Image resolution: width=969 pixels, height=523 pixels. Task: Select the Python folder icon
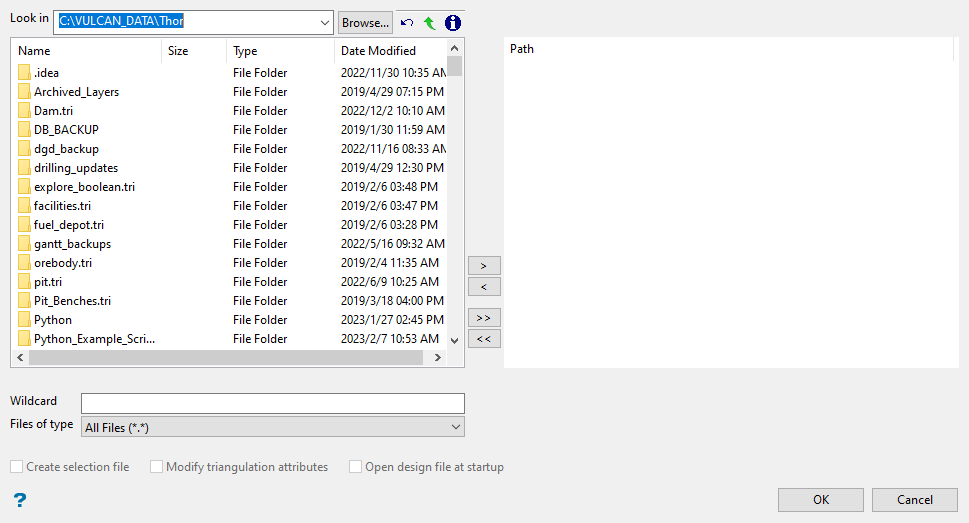tap(24, 320)
